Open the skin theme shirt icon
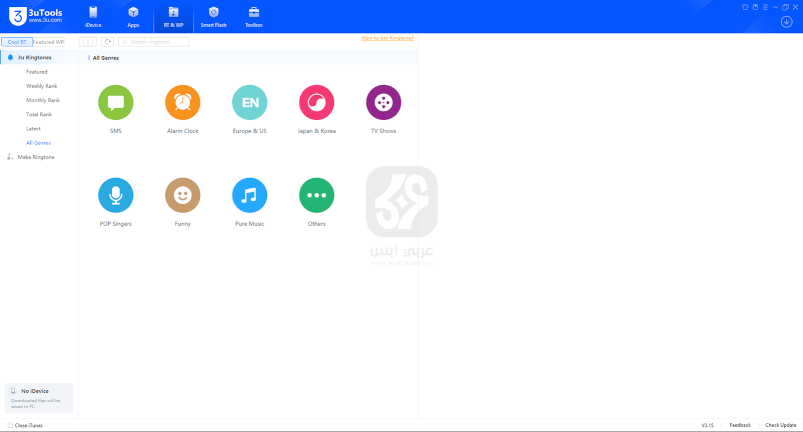Image resolution: width=803 pixels, height=432 pixels. click(x=745, y=7)
